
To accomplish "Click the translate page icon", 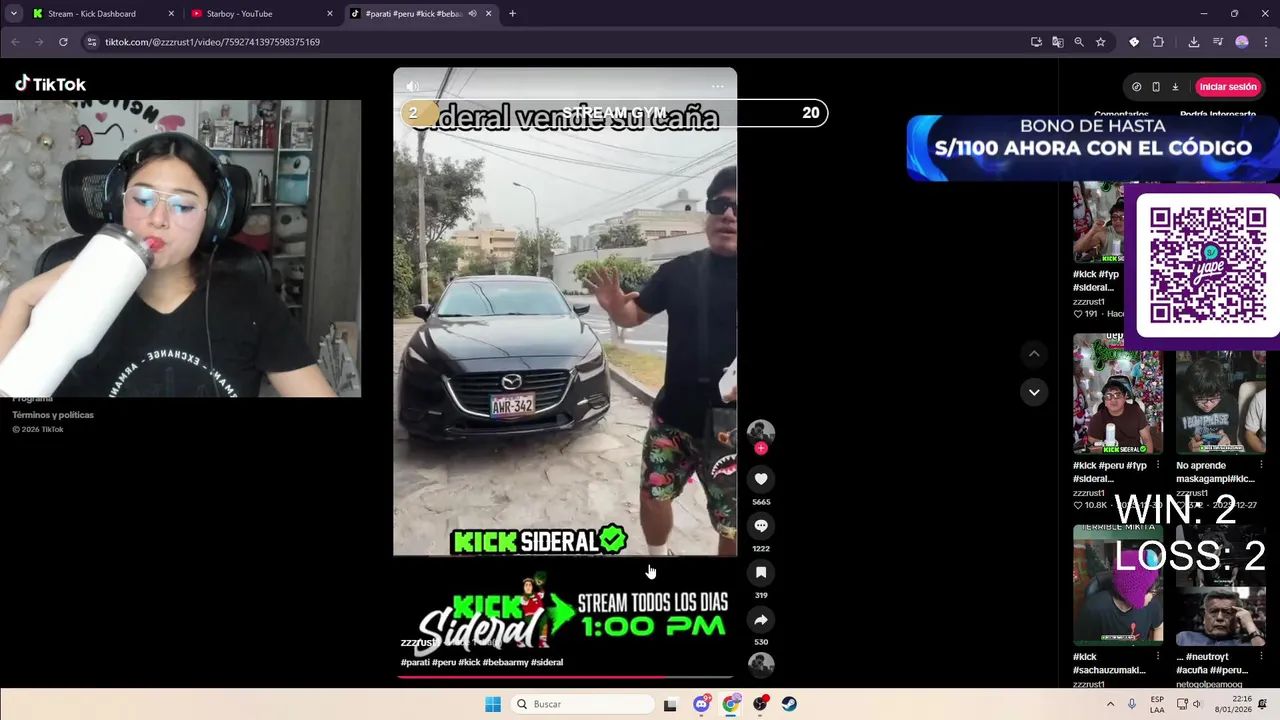I will coord(1057,42).
